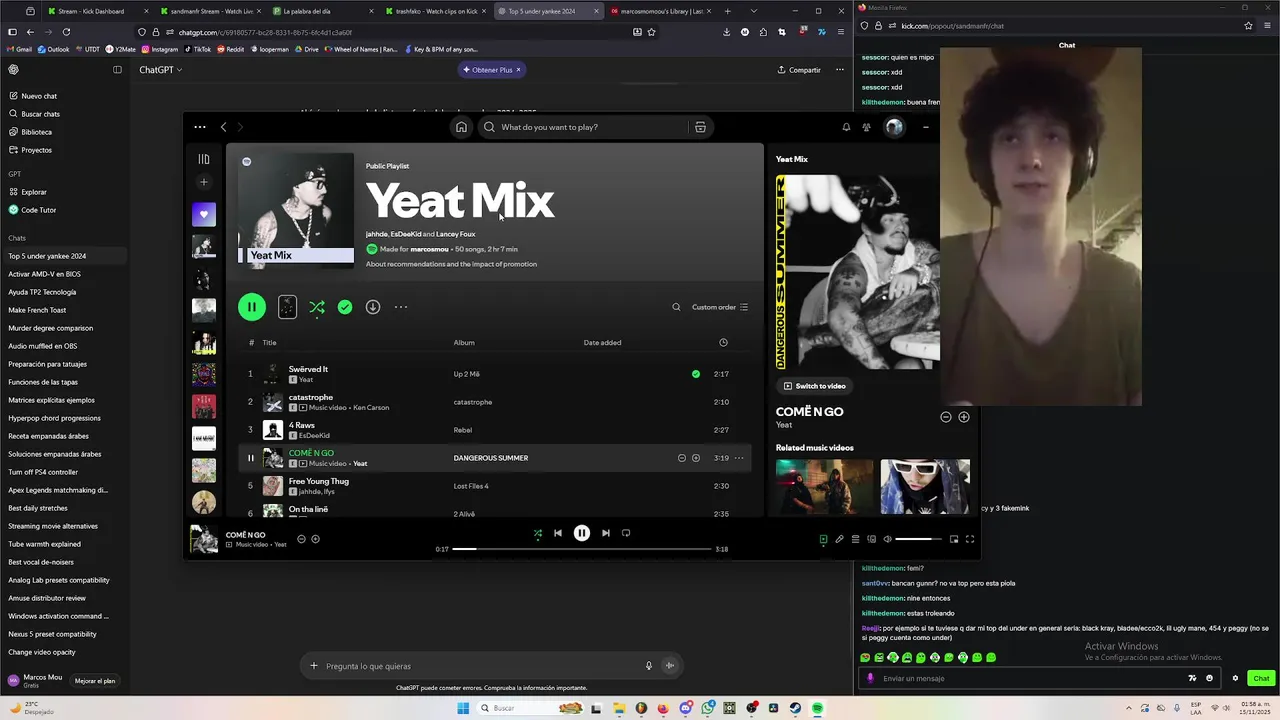
Task: Pause playback in bottom player bar
Action: coord(582,533)
